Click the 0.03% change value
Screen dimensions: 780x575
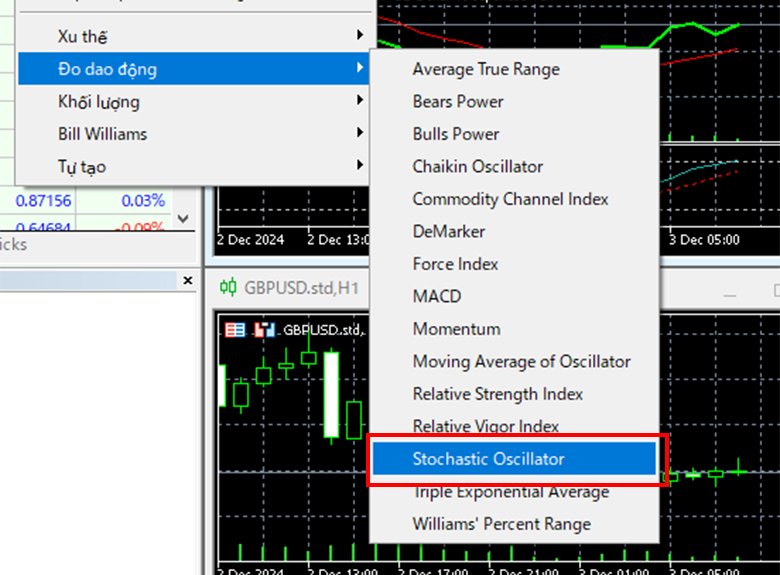[x=143, y=201]
